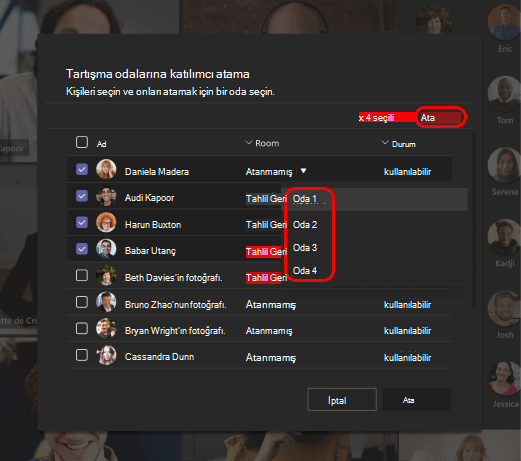Sort by the Durum column chevron
The height and width of the screenshot is (461, 521).
pyautogui.click(x=385, y=143)
